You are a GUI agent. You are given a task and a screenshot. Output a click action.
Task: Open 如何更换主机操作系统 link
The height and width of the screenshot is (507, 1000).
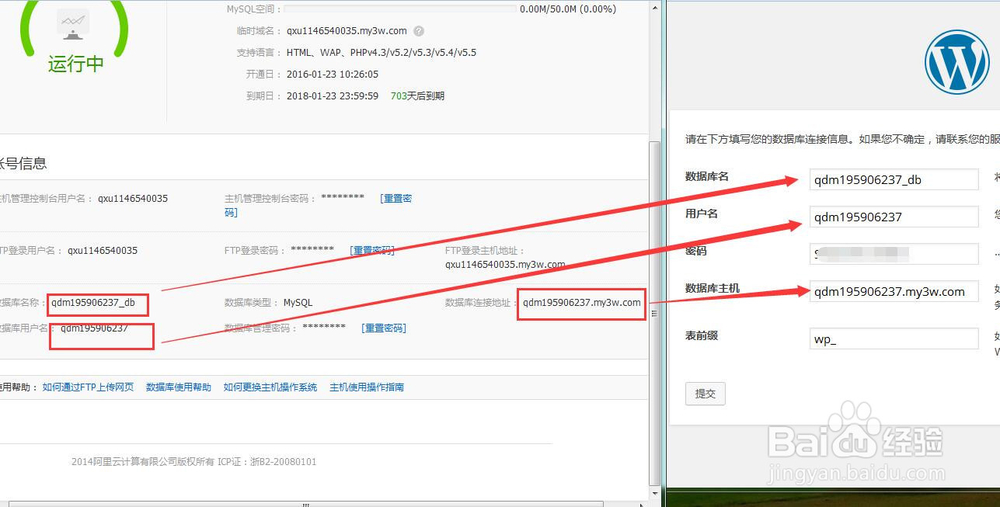coord(270,387)
